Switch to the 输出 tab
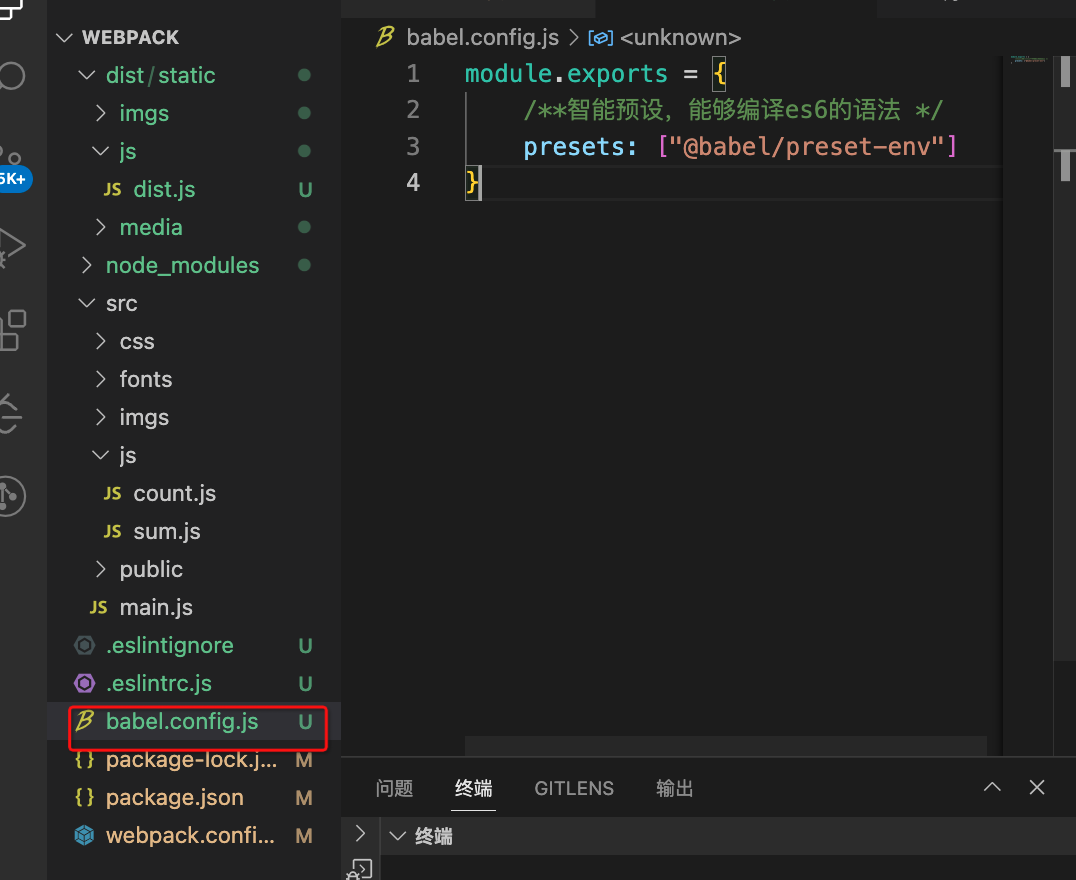The height and width of the screenshot is (880, 1076). pyautogui.click(x=674, y=788)
